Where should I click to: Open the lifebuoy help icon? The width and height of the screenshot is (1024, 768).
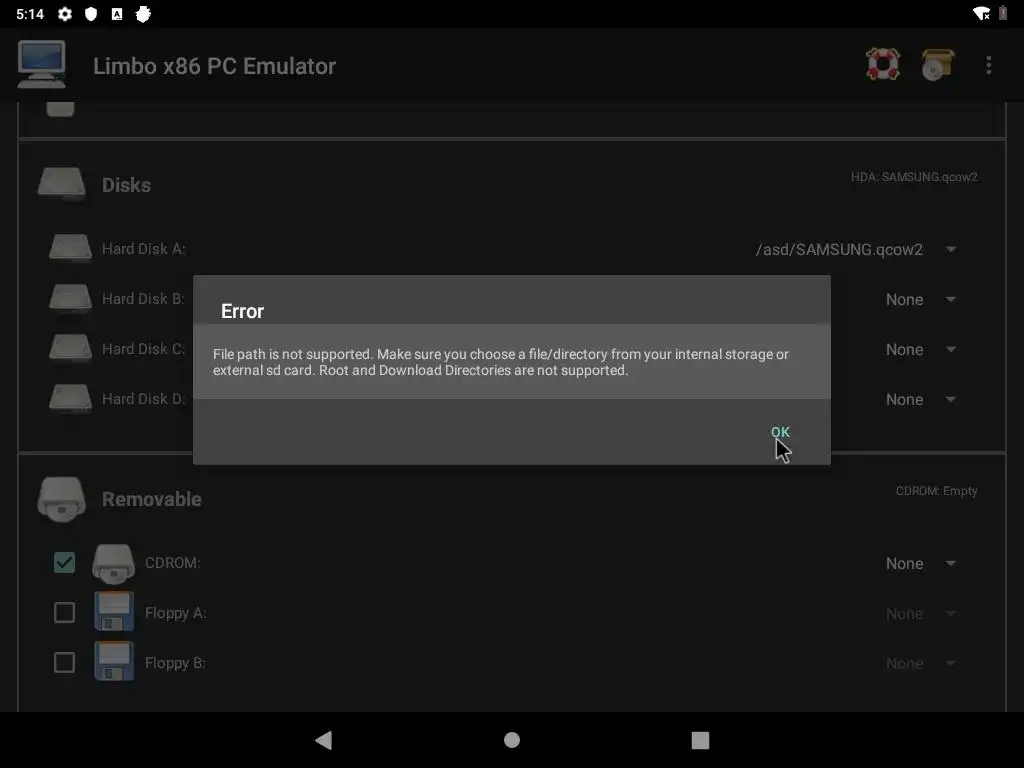pos(883,64)
